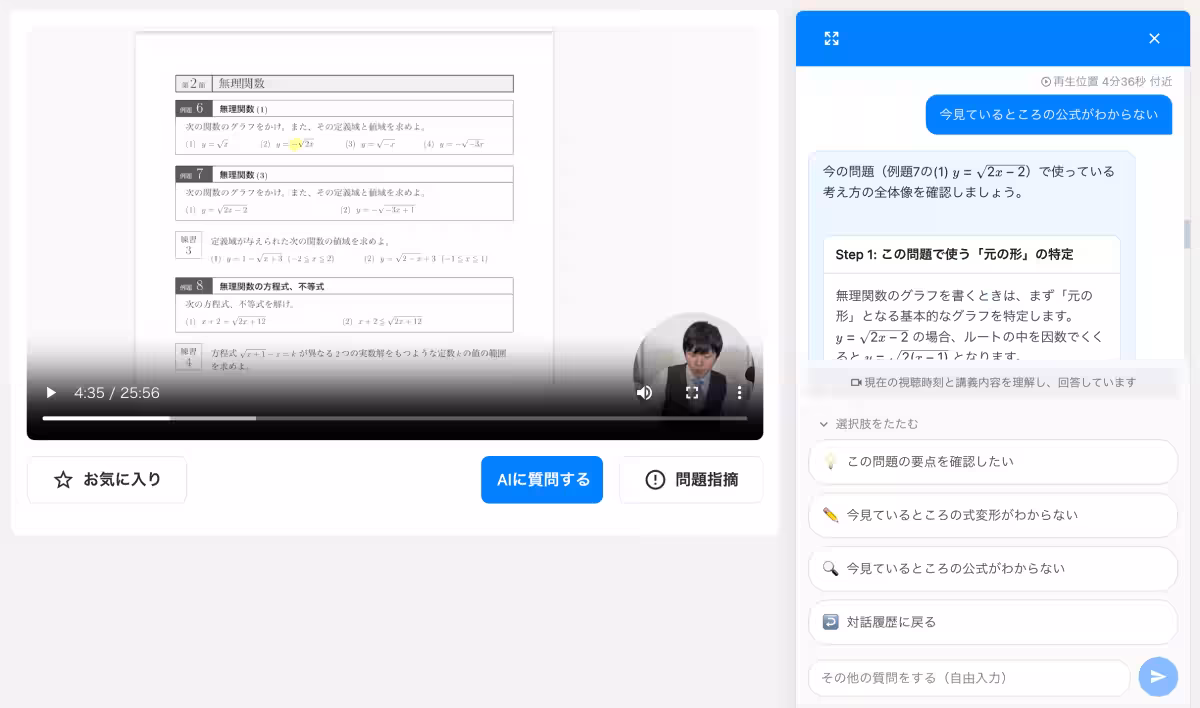Add video to favorites お気に入り
Image resolution: width=1200 pixels, height=708 pixels.
[x=107, y=480]
